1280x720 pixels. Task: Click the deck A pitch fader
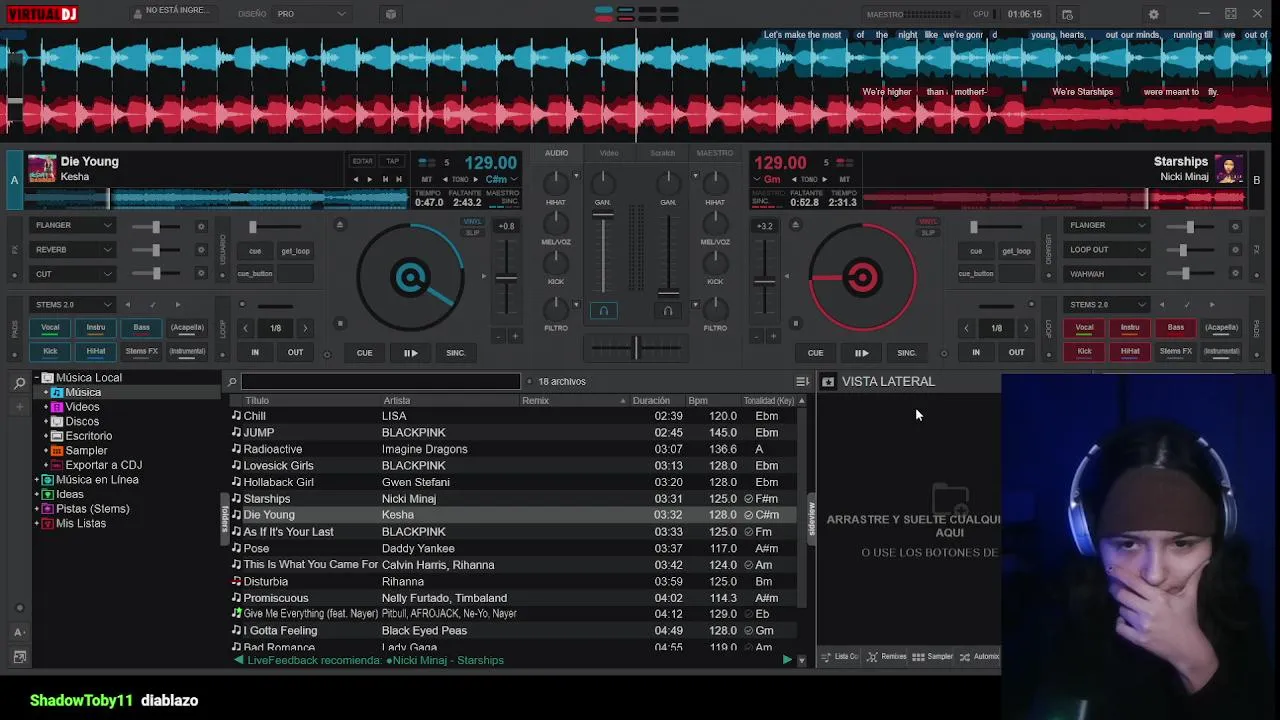coord(508,278)
